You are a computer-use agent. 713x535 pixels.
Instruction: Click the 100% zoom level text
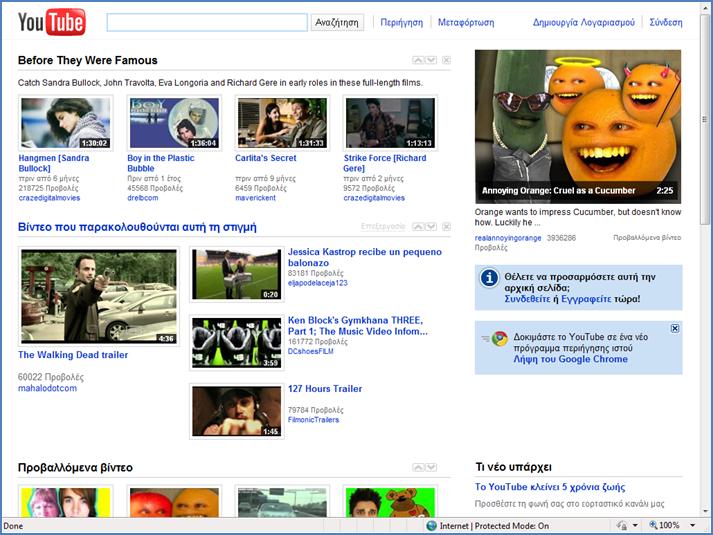[x=669, y=525]
